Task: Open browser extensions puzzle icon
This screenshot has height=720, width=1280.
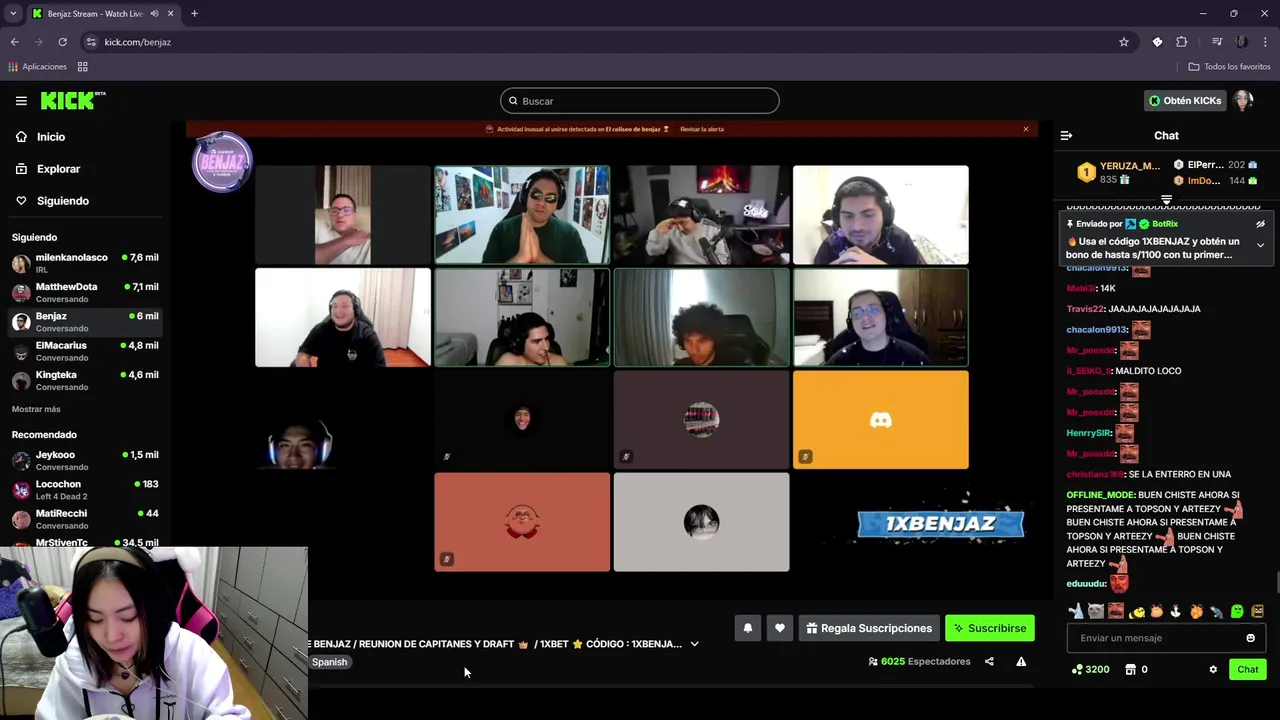Action: tap(1182, 42)
